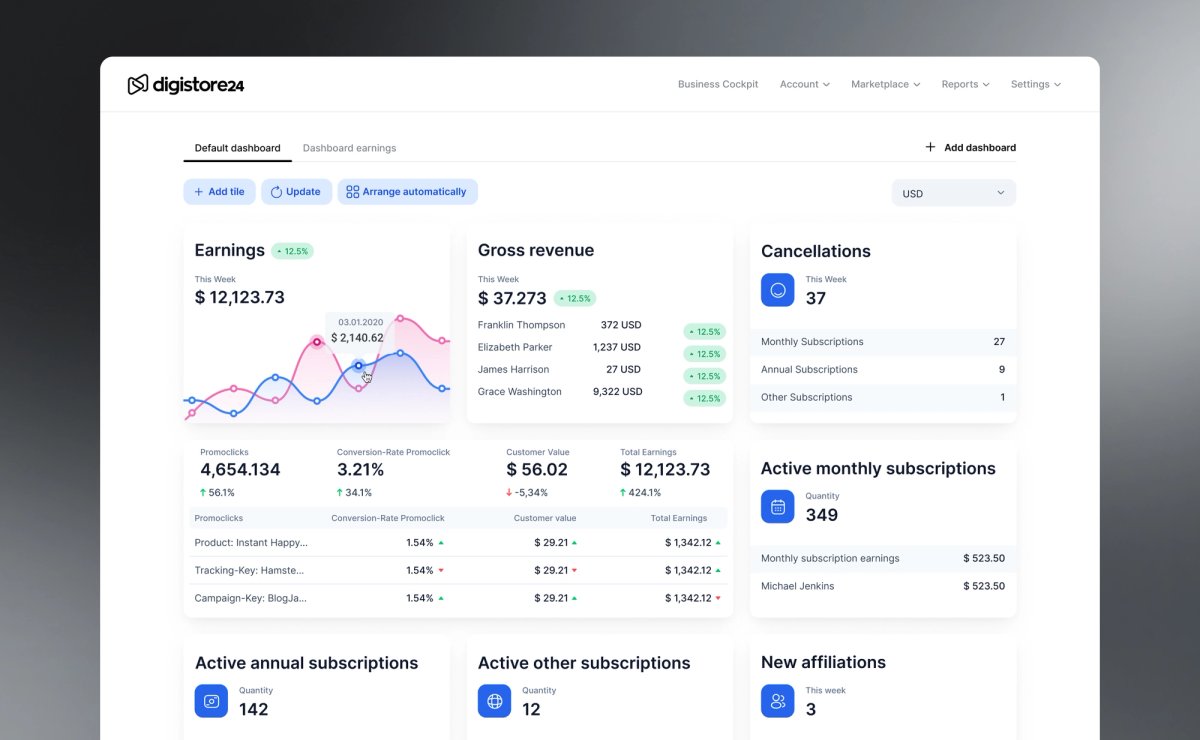Click the Add dashboard button
Screen dimensions: 1200x740
[971, 147]
